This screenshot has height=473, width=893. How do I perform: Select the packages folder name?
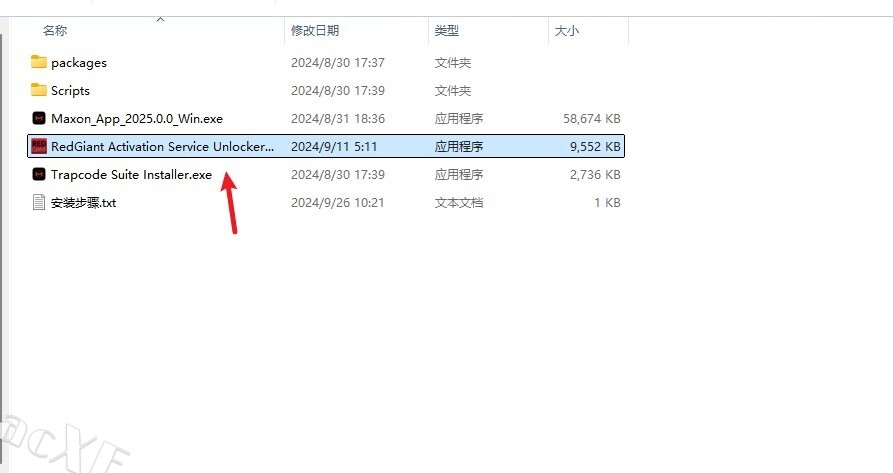click(79, 63)
